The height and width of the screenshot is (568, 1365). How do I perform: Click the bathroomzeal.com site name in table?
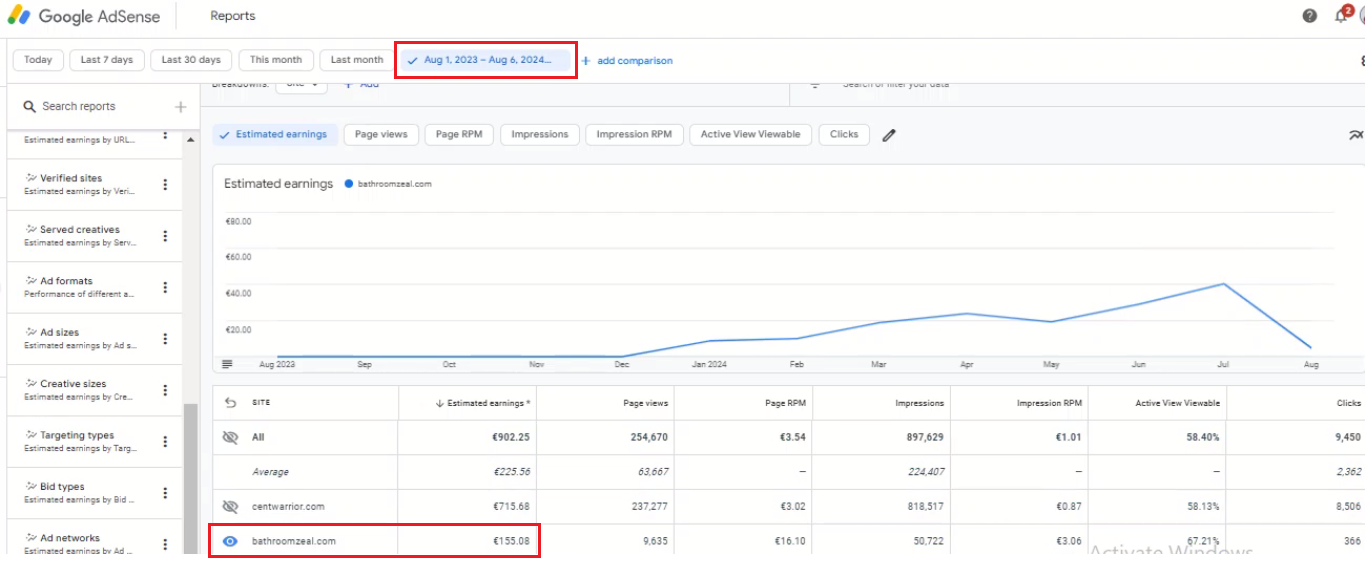pyautogui.click(x=294, y=541)
